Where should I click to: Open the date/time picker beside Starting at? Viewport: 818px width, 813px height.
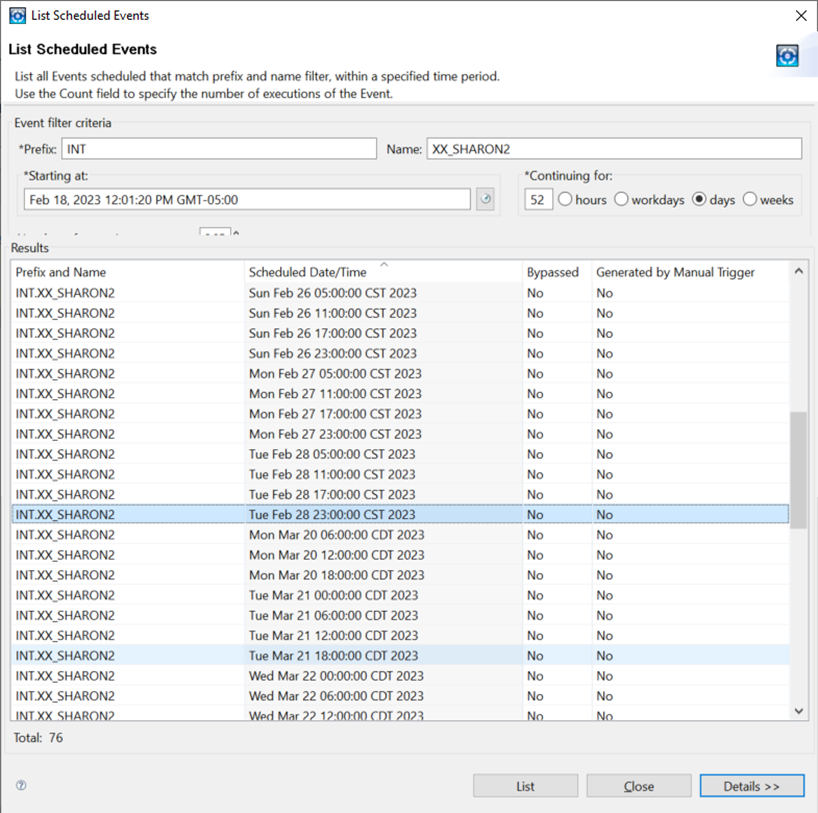485,199
